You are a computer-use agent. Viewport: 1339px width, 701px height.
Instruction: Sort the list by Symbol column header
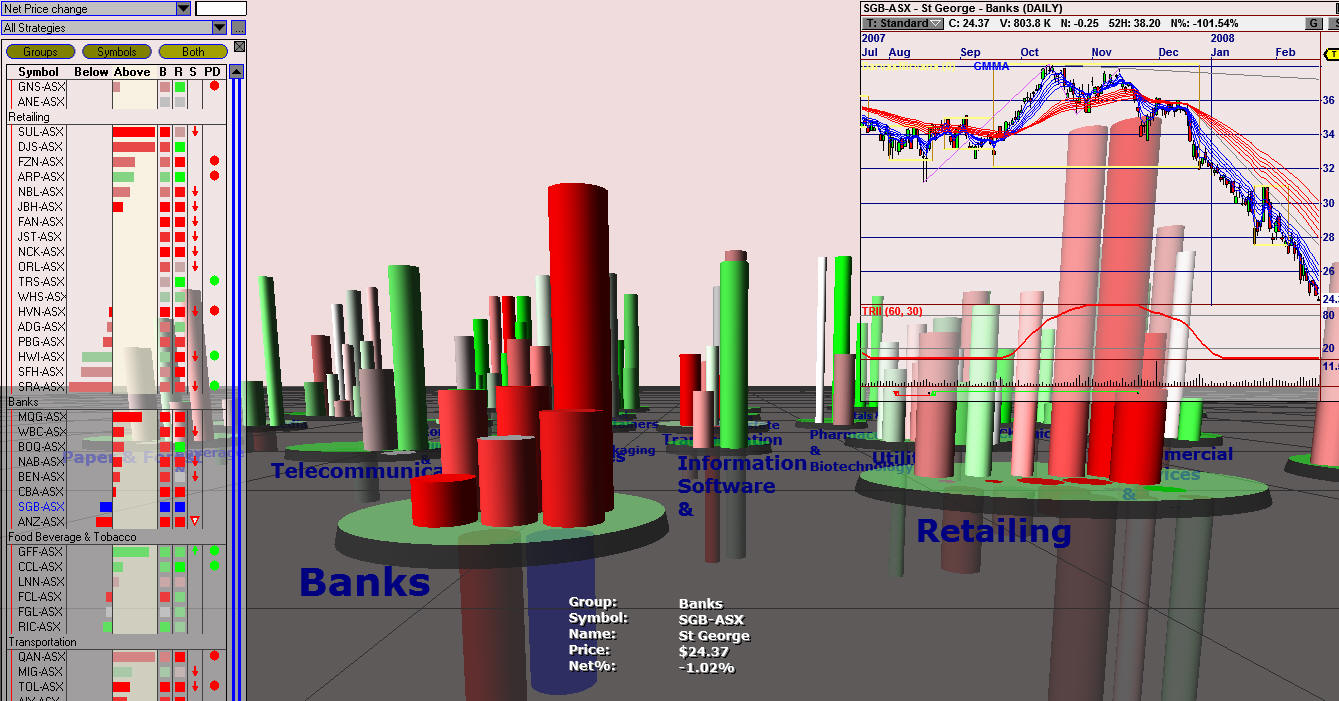click(38, 72)
